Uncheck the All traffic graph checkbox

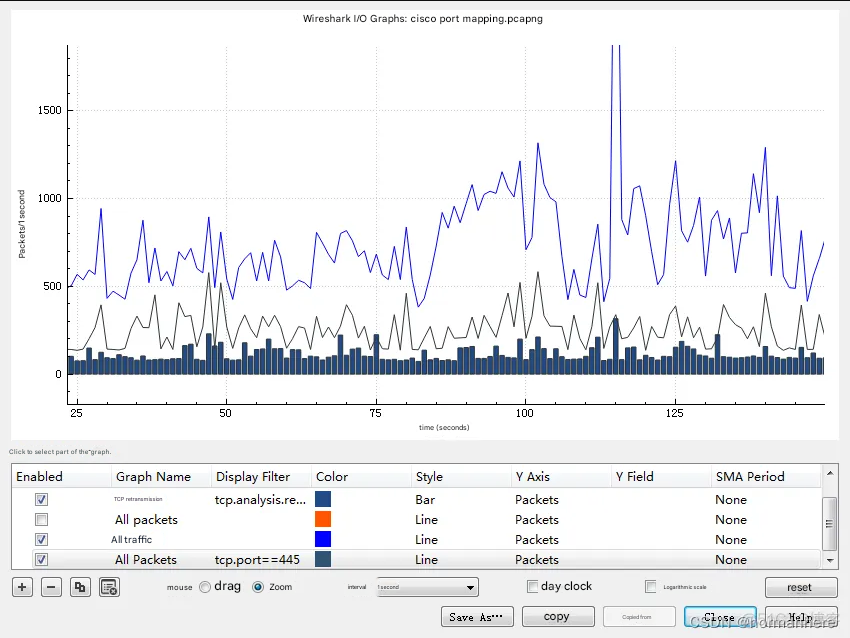pyautogui.click(x=41, y=539)
